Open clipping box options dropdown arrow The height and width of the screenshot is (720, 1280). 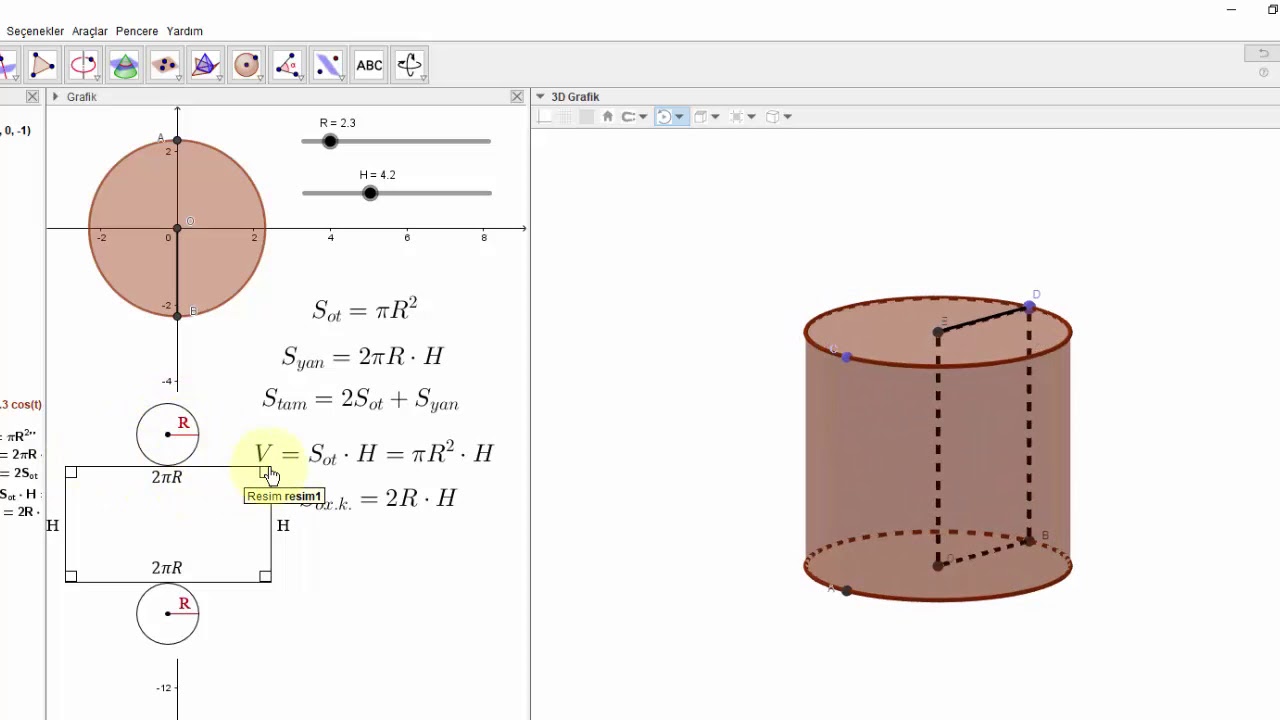click(715, 117)
